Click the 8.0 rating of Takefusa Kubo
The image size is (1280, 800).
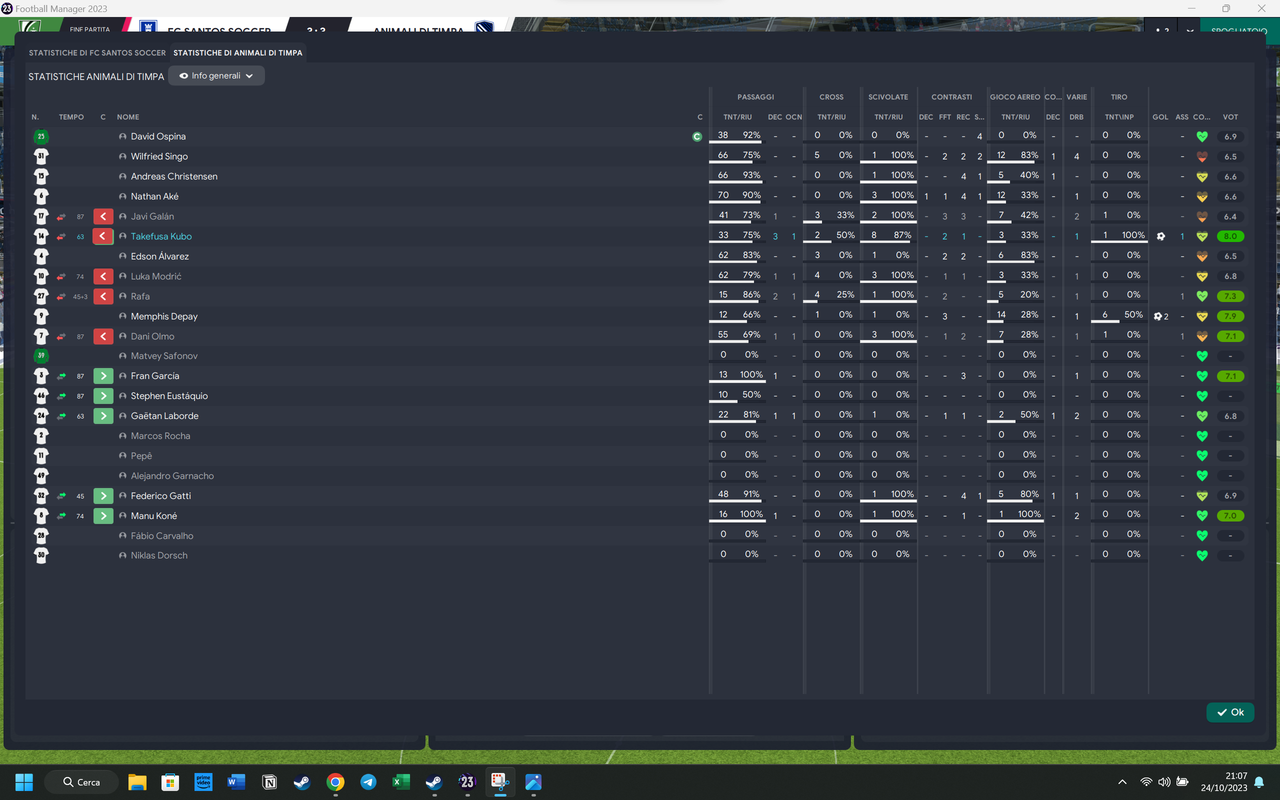tap(1230, 236)
